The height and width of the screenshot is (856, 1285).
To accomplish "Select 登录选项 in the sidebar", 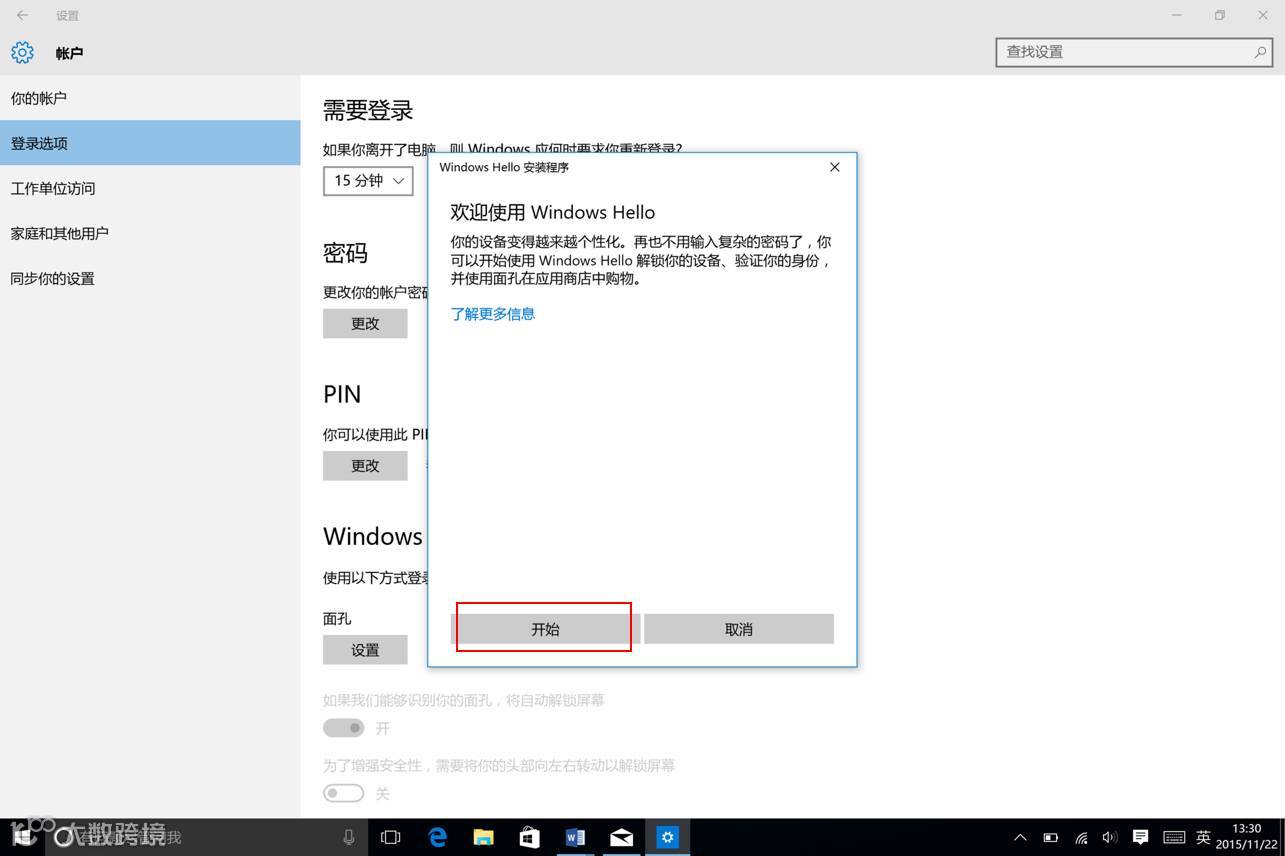I will pyautogui.click(x=150, y=143).
